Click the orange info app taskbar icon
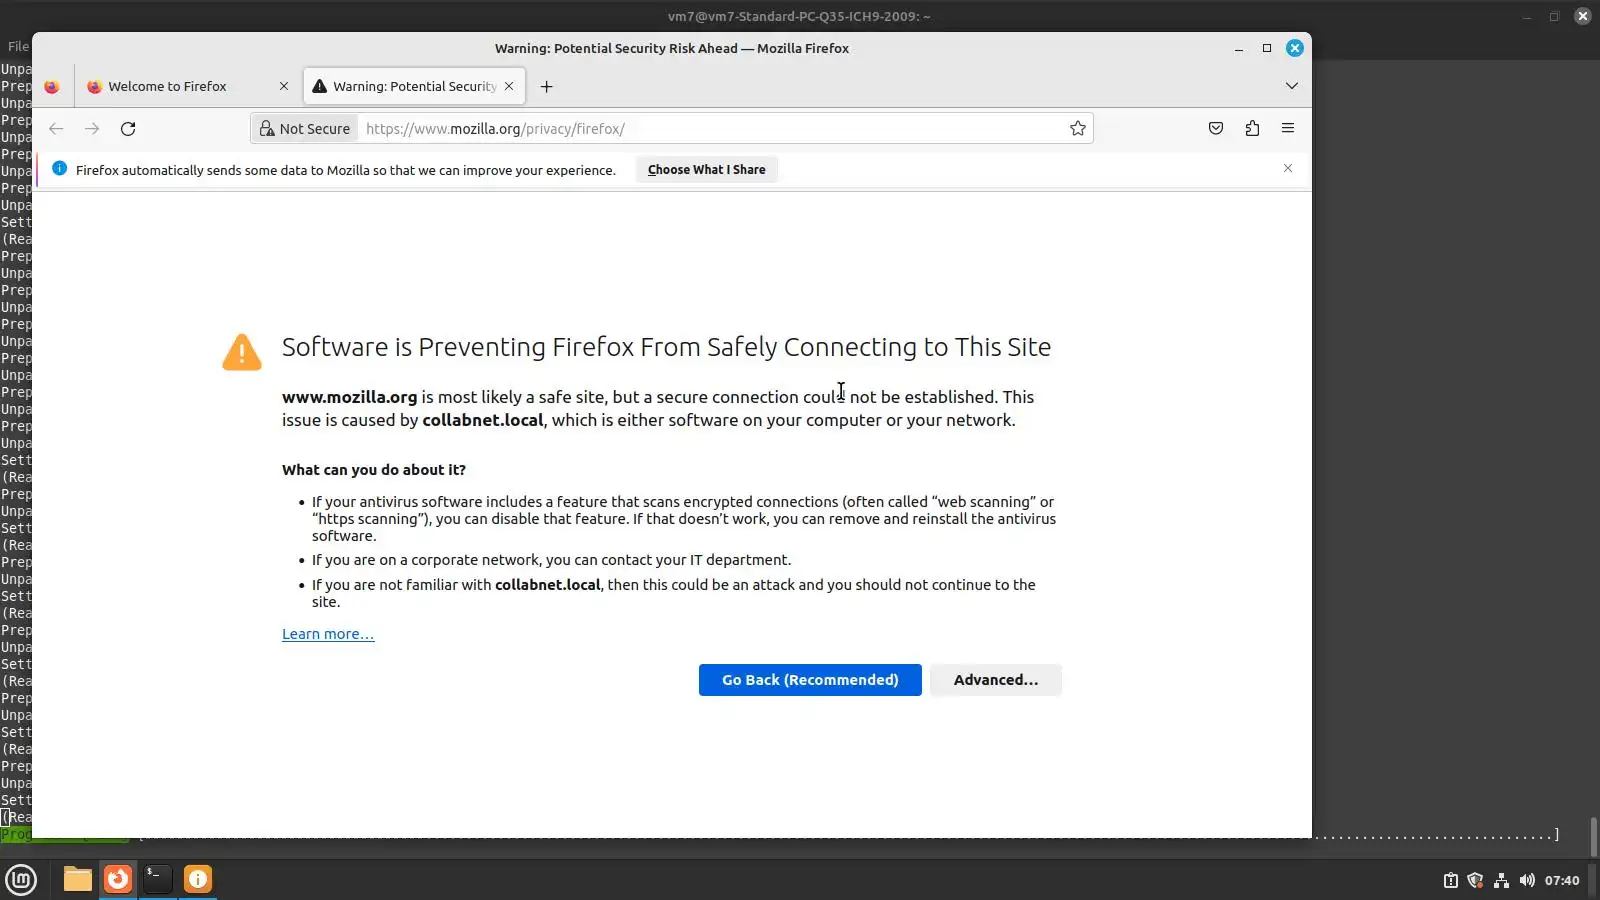This screenshot has width=1600, height=900. [x=198, y=880]
